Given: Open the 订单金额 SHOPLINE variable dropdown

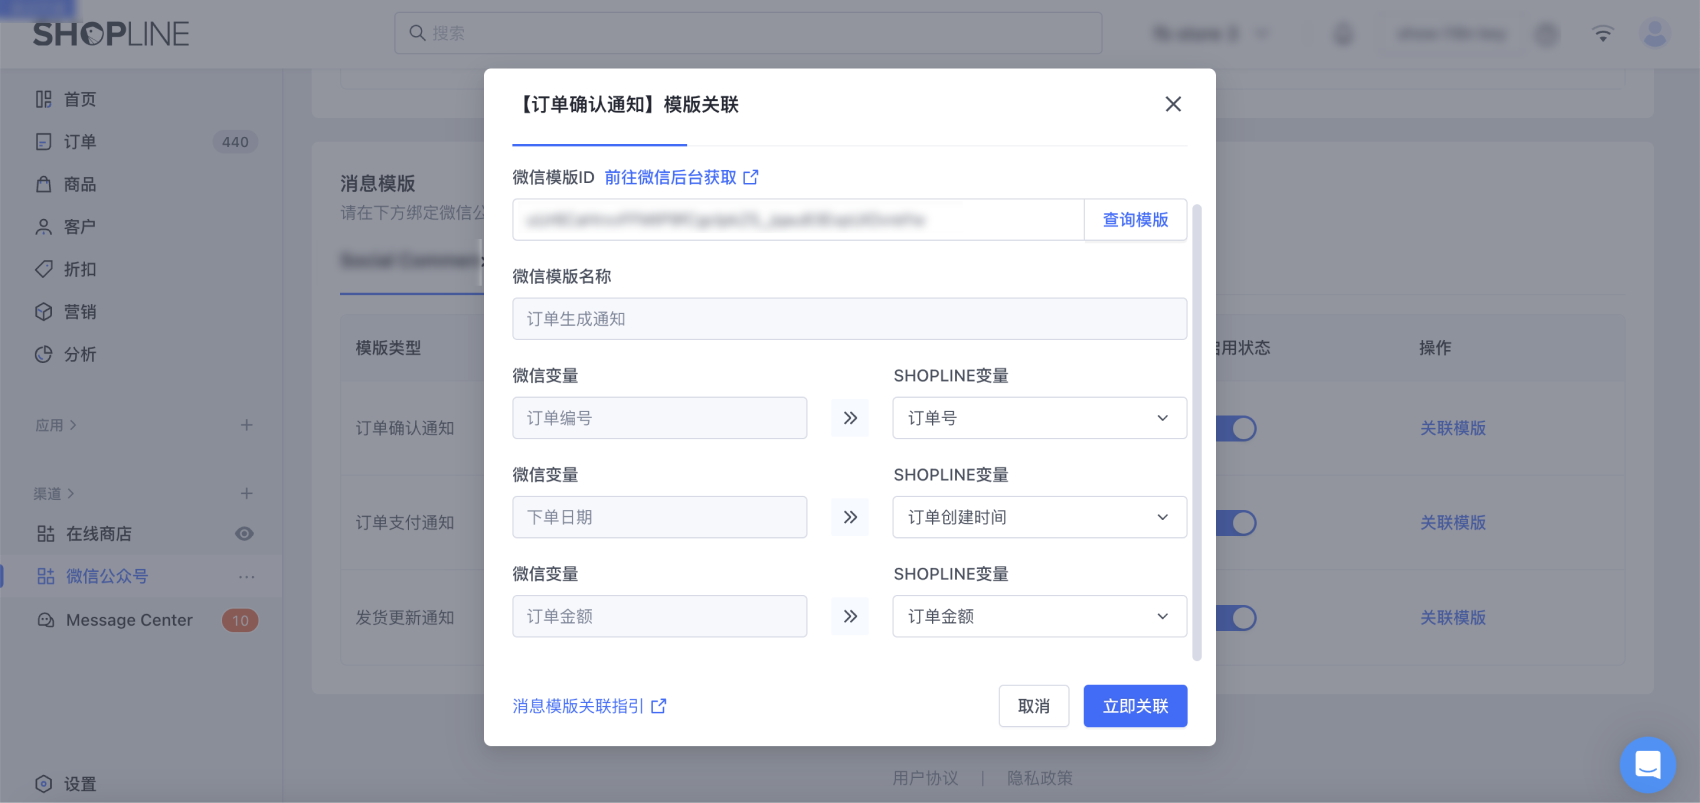Looking at the screenshot, I should pyautogui.click(x=1039, y=616).
